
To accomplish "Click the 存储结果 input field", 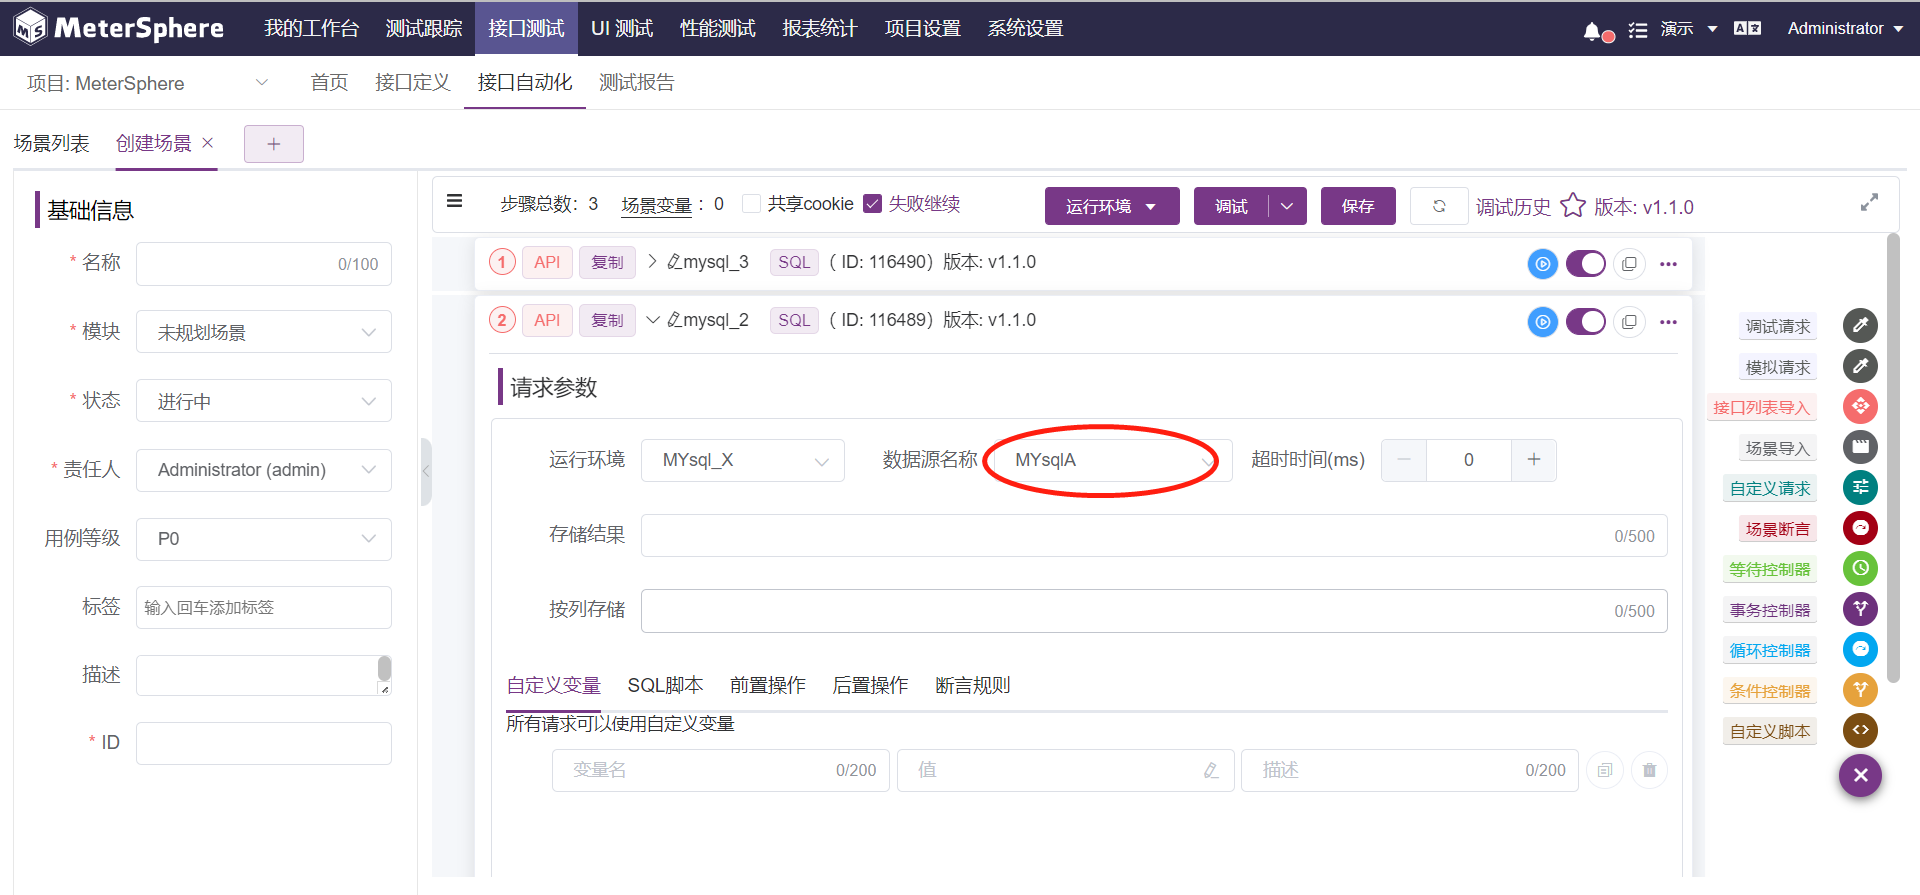I will 1154,535.
